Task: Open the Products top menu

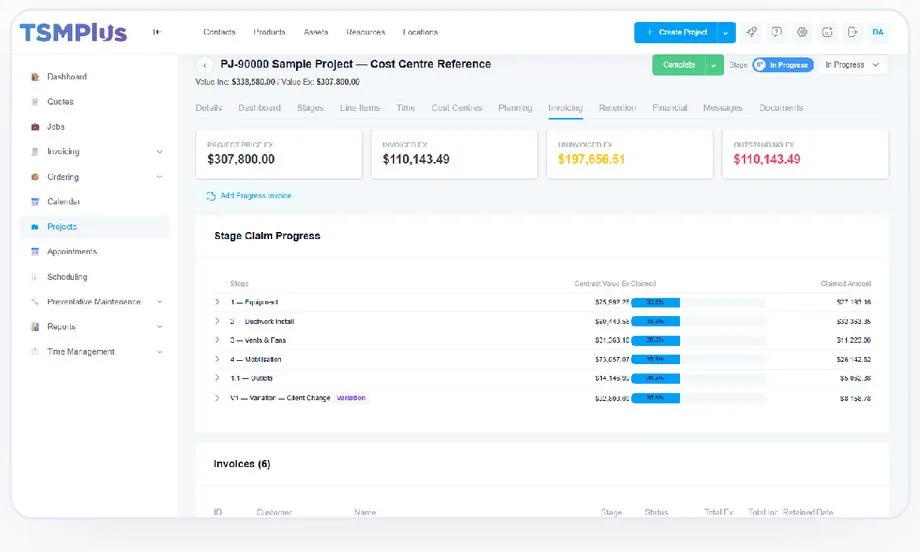Action: [x=269, y=32]
